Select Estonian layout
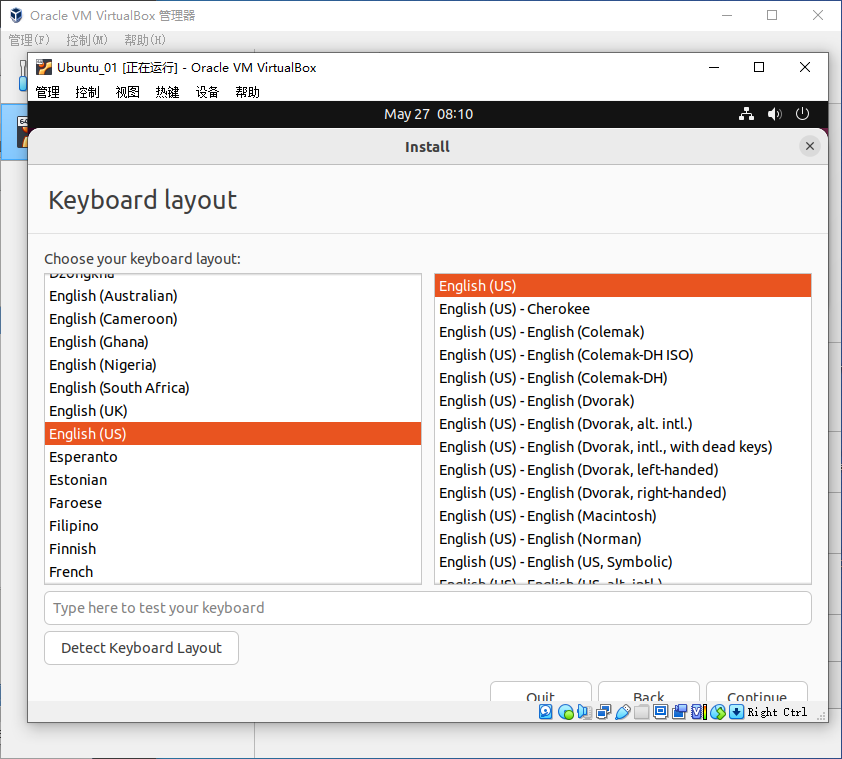The width and height of the screenshot is (842, 759). point(233,480)
